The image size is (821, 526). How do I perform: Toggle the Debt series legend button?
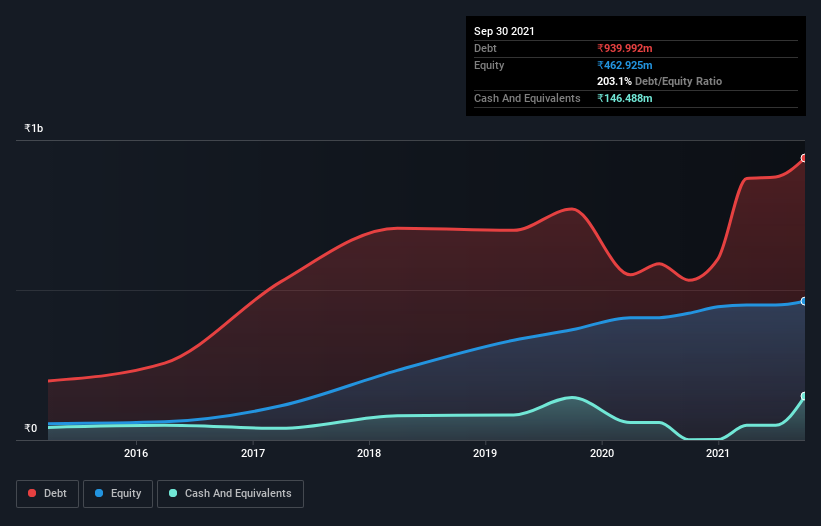(x=48, y=494)
